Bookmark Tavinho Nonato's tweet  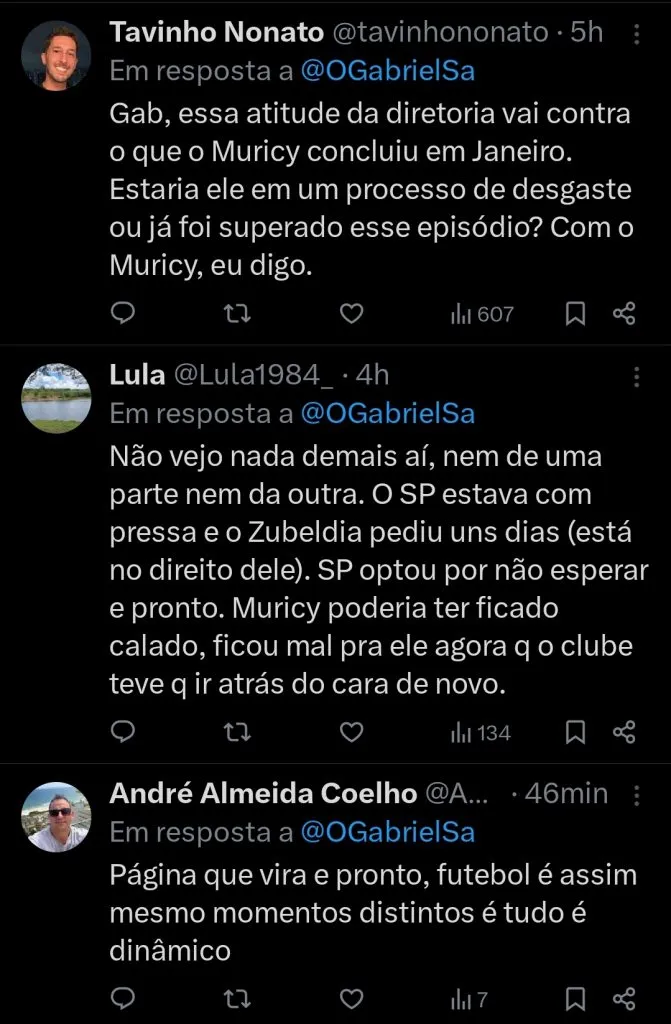click(x=576, y=314)
